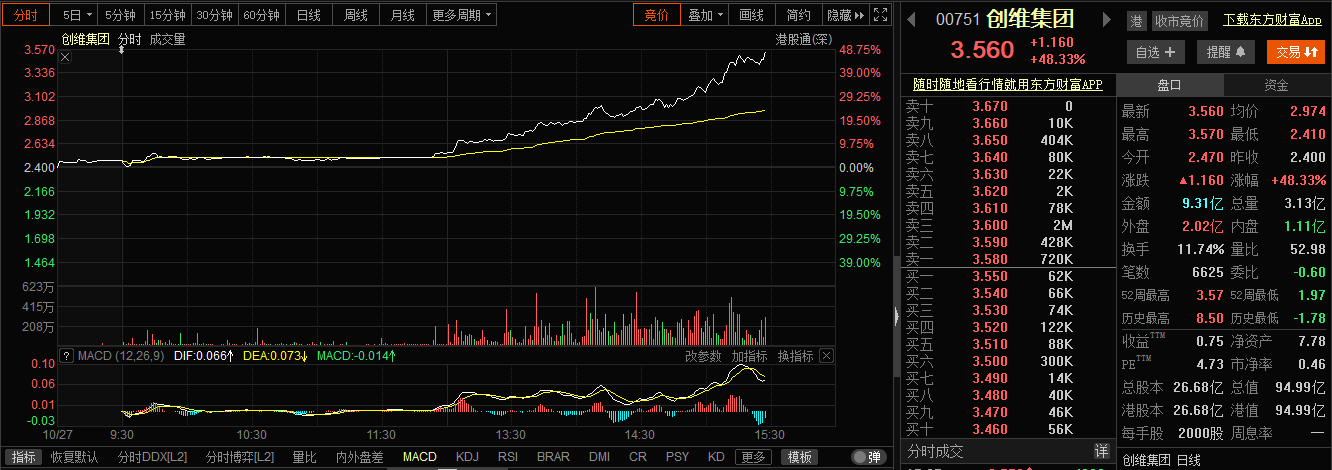
Task: Click 自选 + add to watchlist
Action: pyautogui.click(x=1156, y=52)
